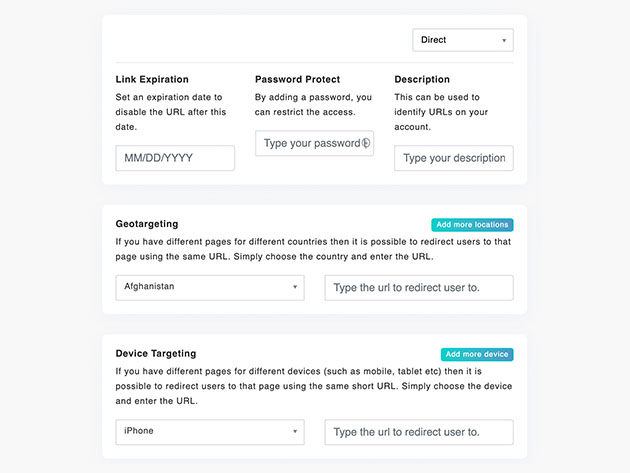Click the MM/DD/YYYY expiration date field
The width and height of the screenshot is (630, 473).
[x=175, y=158]
